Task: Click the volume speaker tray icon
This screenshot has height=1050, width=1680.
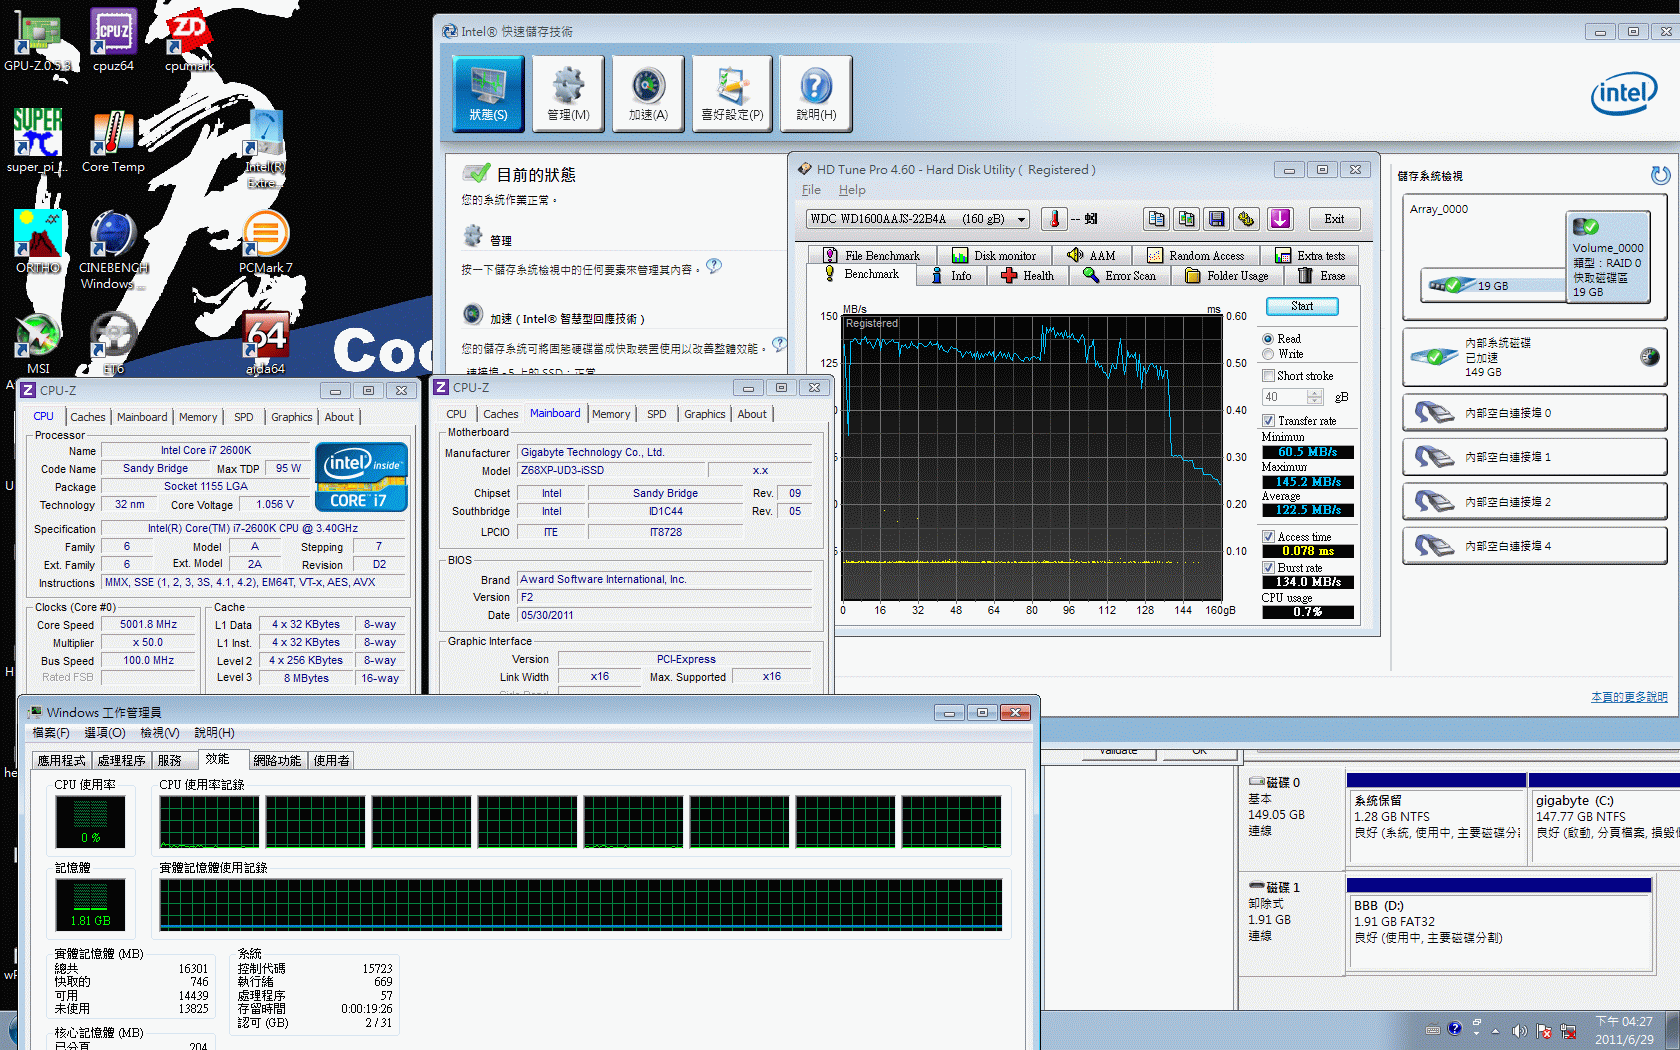Action: click(1519, 1031)
